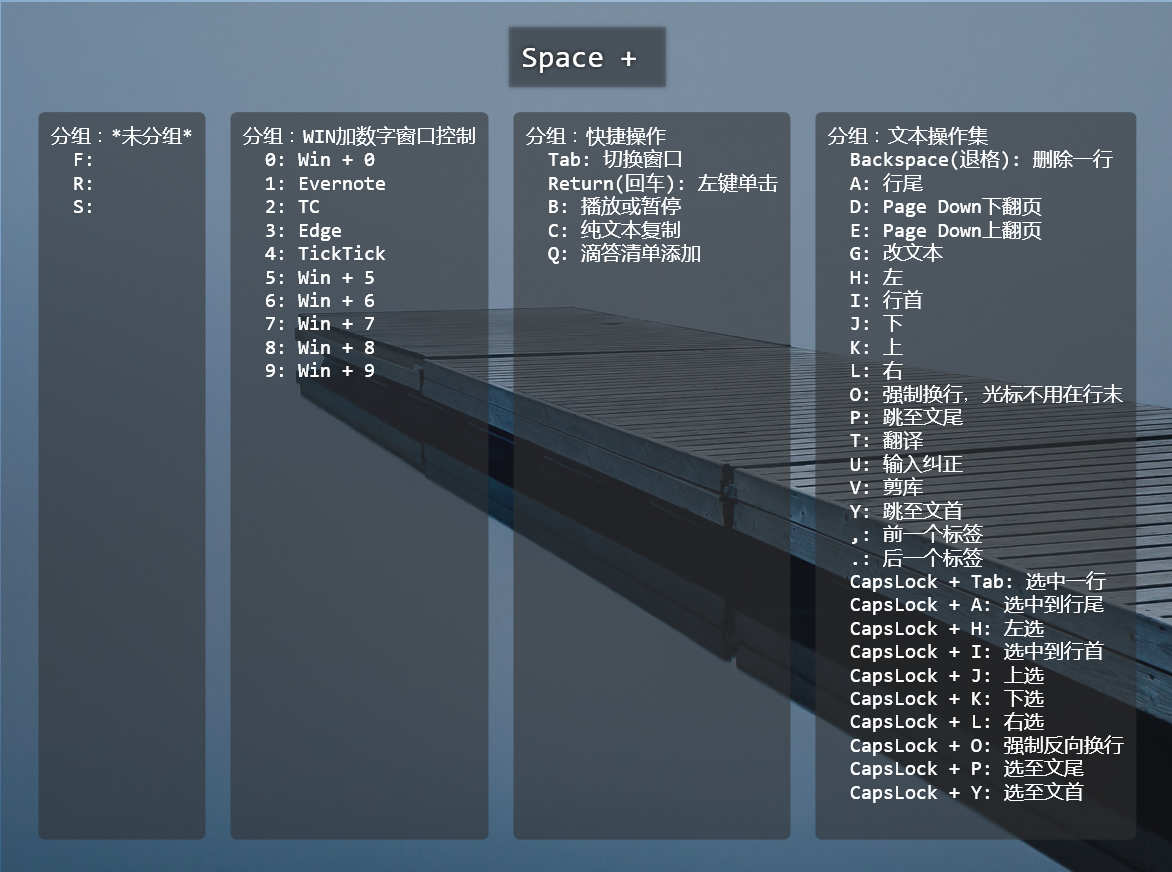1172x872 pixels.
Task: Click the "Return(回车): 左键单击" row
Action: point(663,184)
